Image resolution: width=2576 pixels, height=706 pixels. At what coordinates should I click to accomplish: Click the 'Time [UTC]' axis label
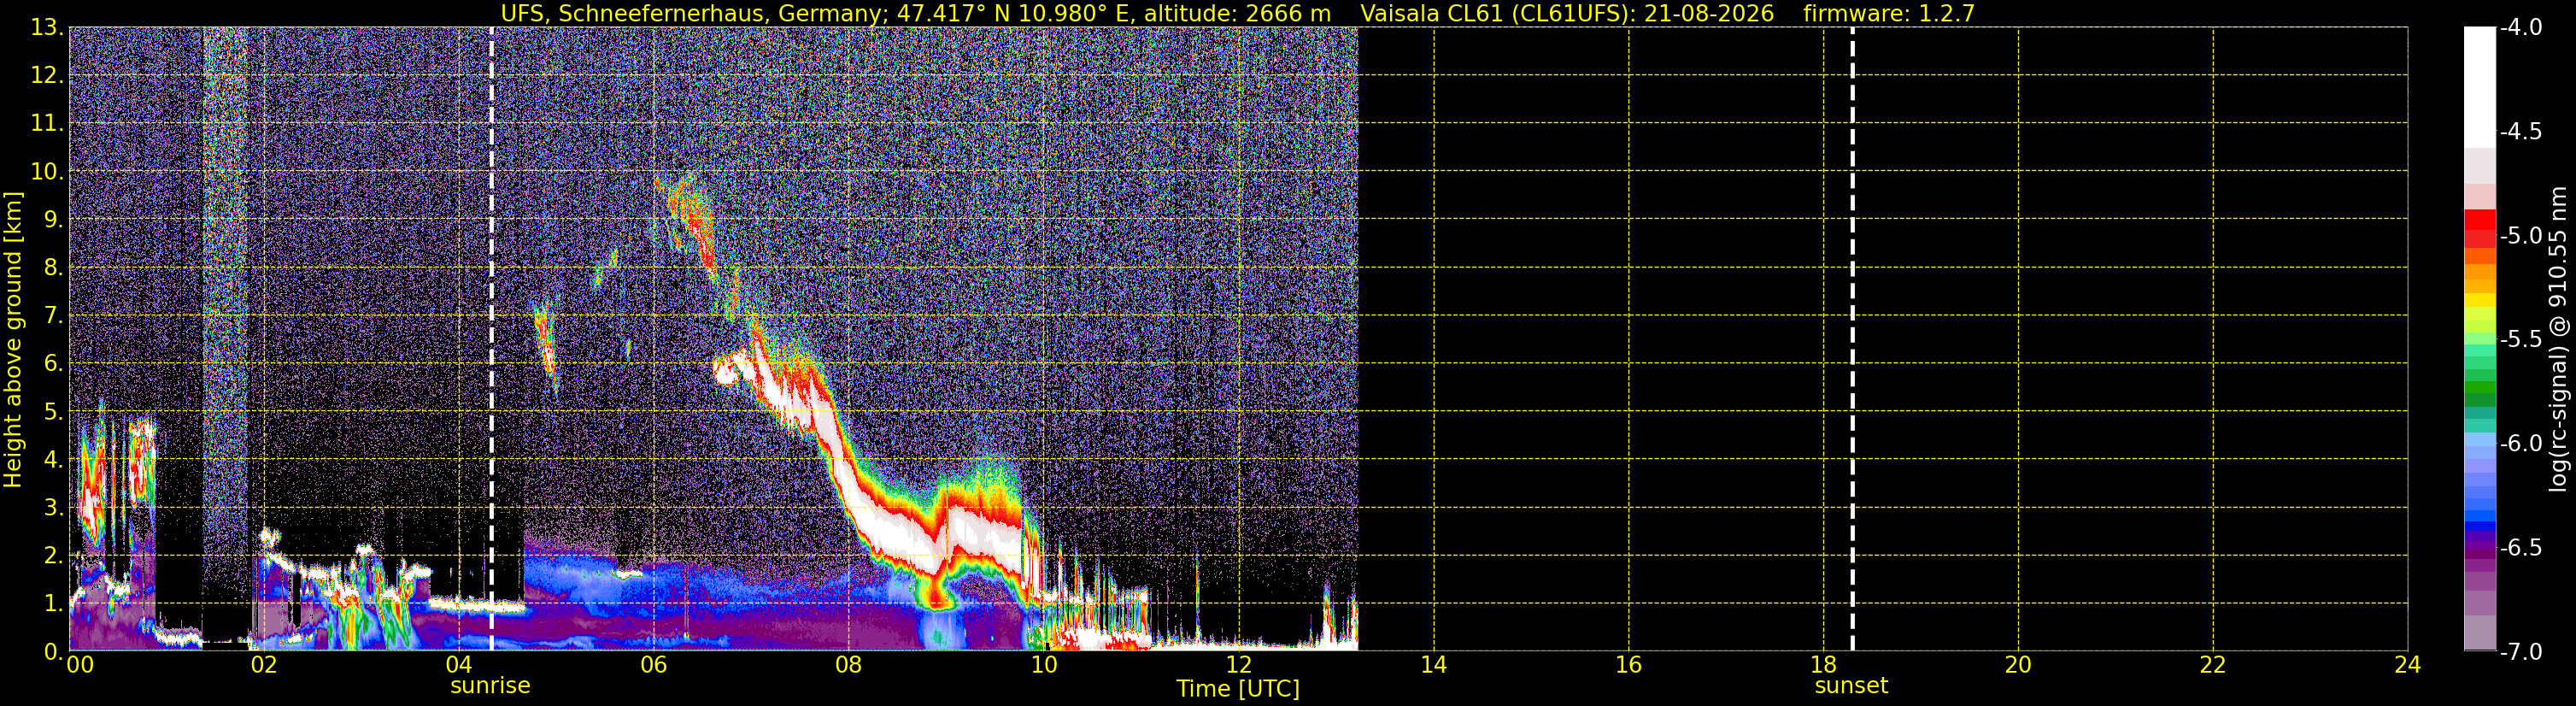click(x=1238, y=689)
